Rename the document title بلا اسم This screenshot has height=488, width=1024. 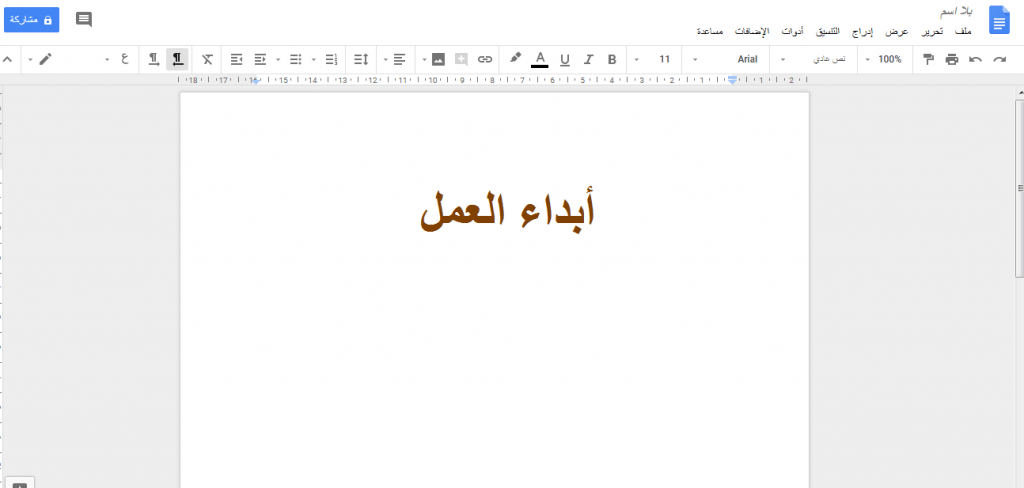(956, 12)
